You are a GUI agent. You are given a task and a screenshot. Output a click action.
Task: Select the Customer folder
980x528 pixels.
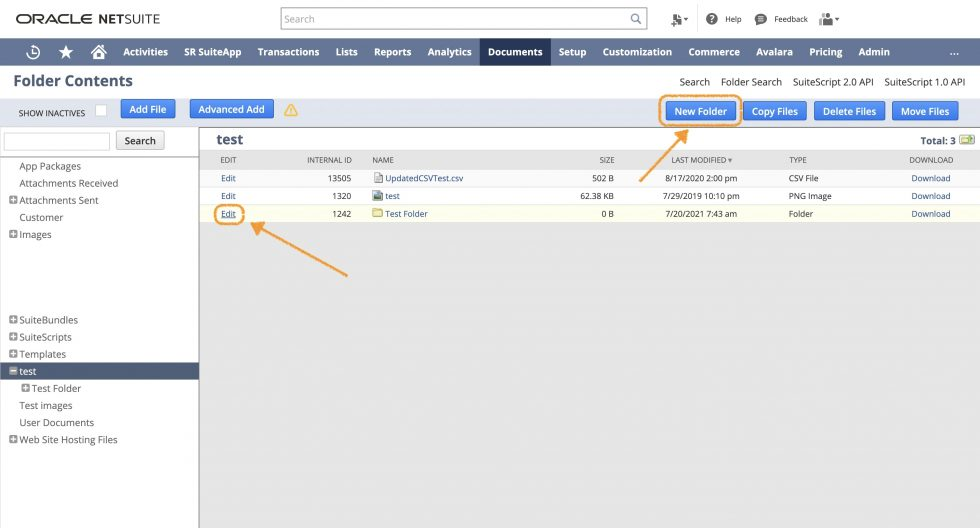coord(41,217)
